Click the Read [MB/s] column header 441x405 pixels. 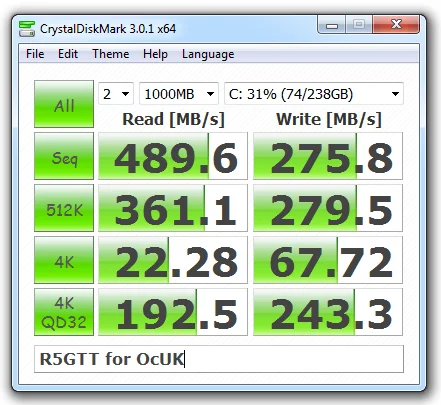pos(173,119)
